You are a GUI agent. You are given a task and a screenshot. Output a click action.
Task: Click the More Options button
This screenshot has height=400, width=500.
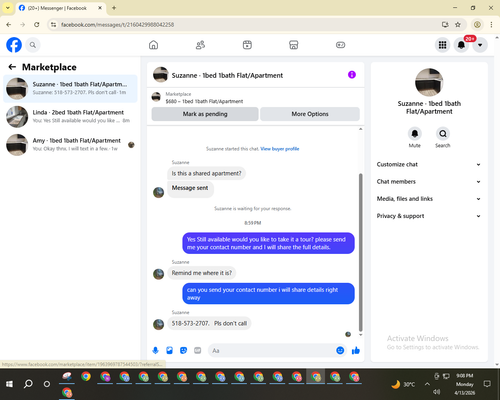point(310,114)
